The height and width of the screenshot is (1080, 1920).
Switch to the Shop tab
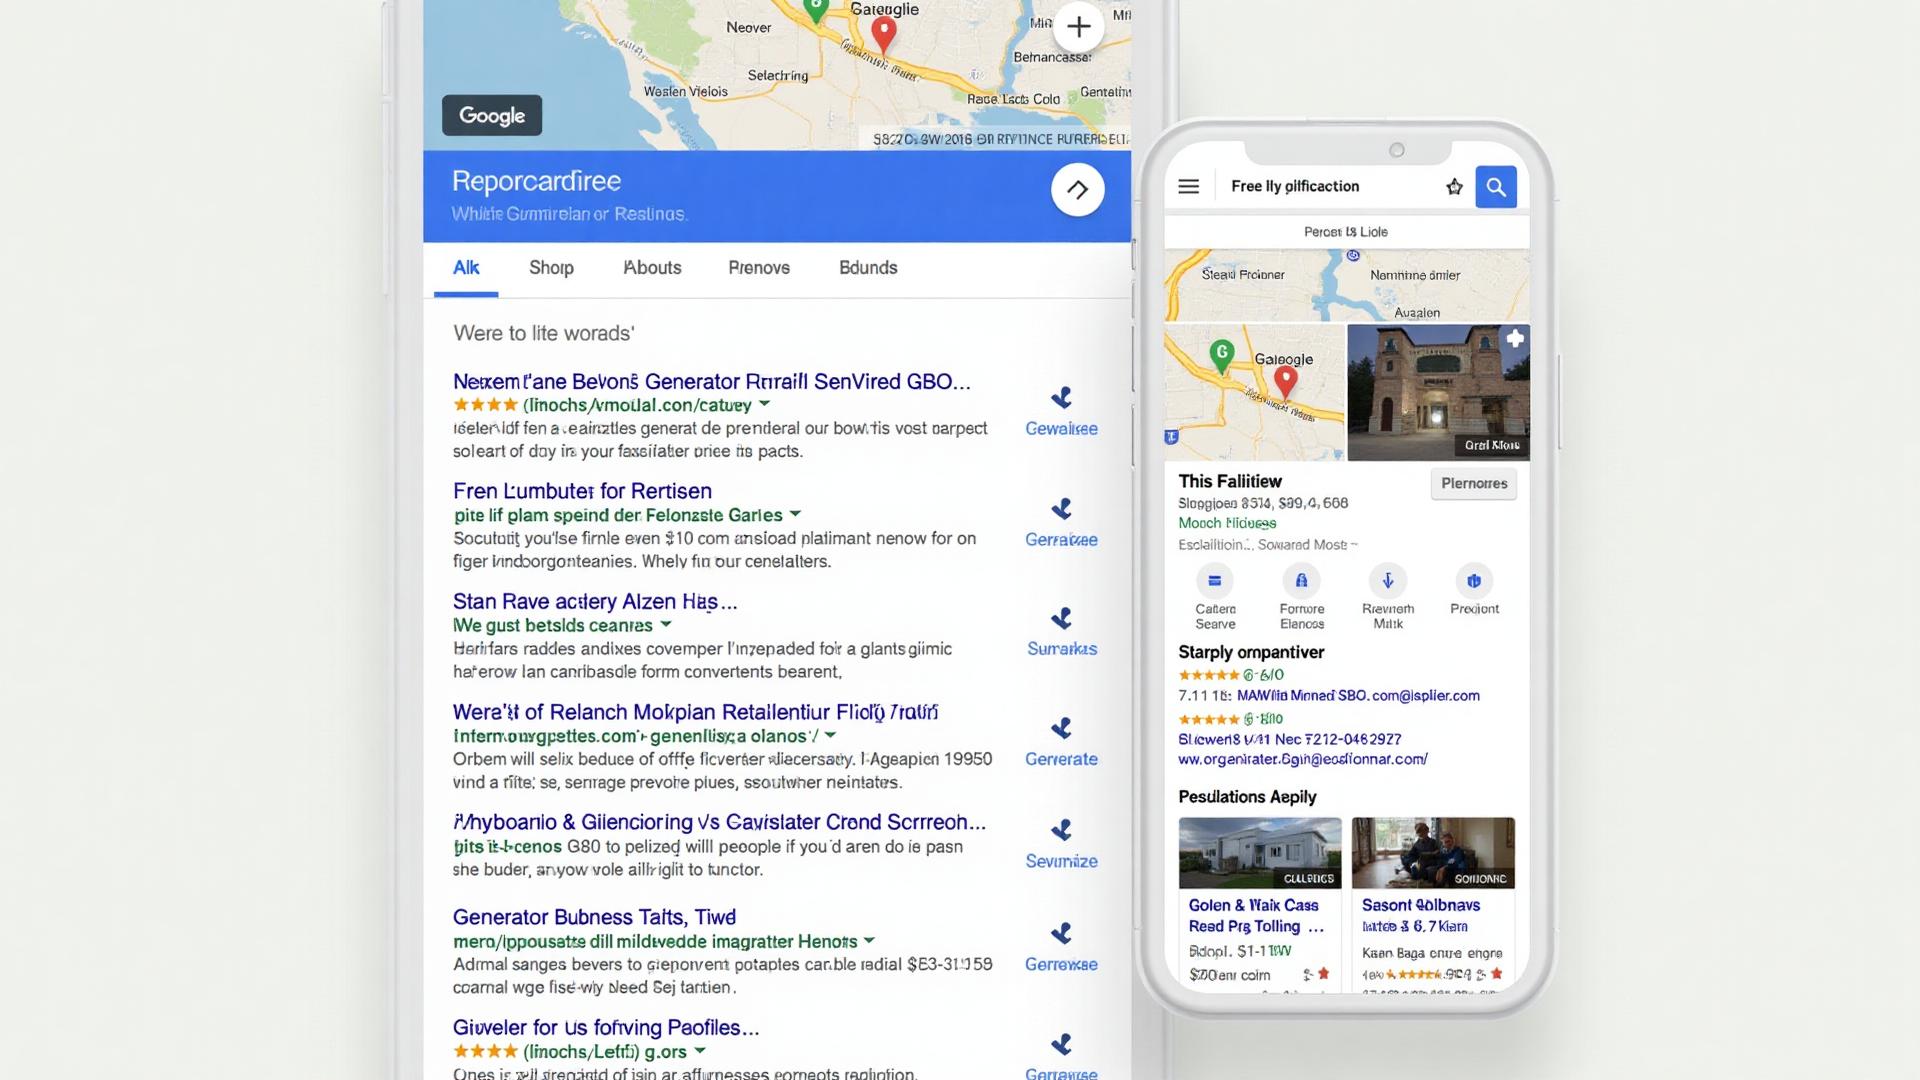tap(551, 268)
